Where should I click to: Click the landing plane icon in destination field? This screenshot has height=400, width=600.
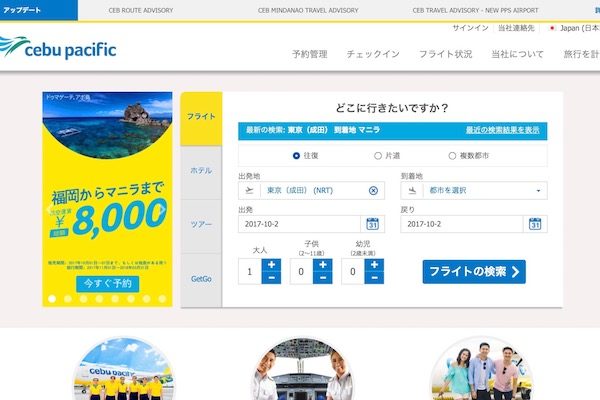click(412, 190)
